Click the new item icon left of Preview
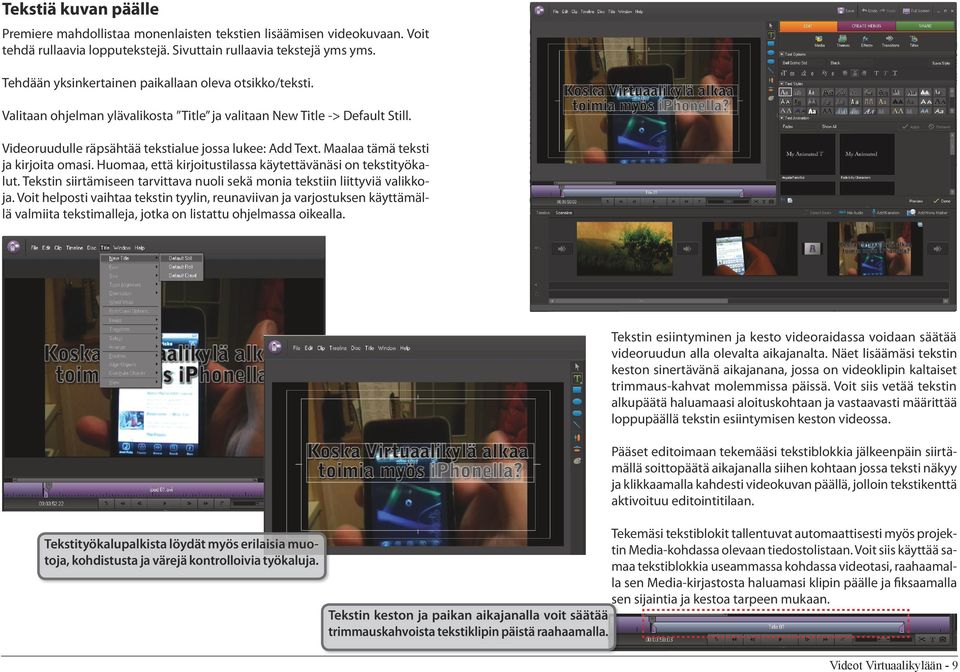 coord(790,200)
